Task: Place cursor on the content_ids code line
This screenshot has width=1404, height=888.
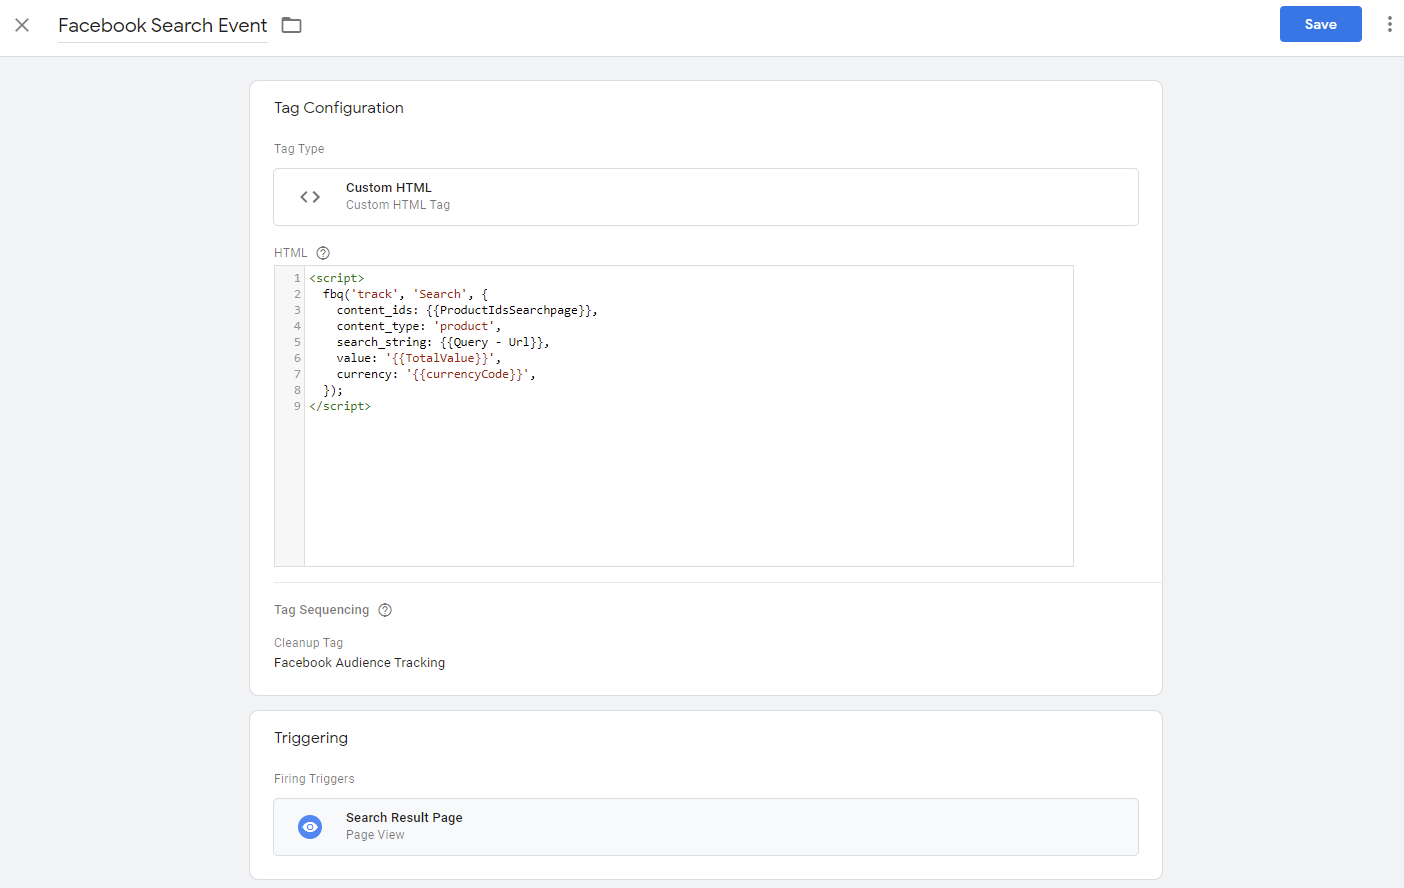Action: (466, 310)
